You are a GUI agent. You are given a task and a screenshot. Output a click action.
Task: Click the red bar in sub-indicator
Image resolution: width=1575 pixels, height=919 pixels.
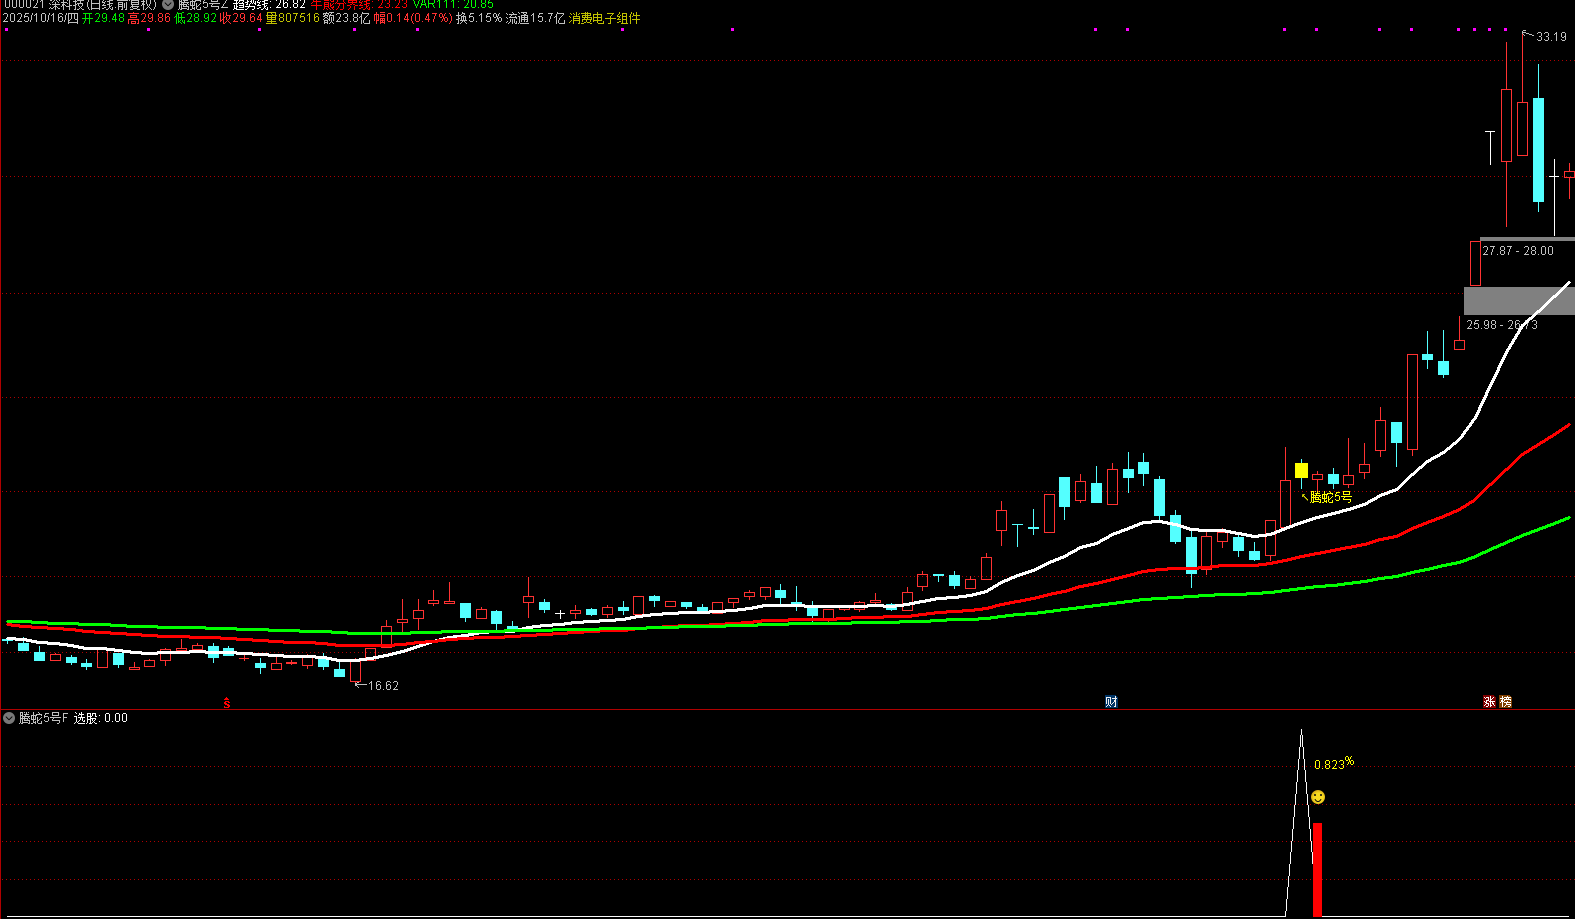[1317, 869]
